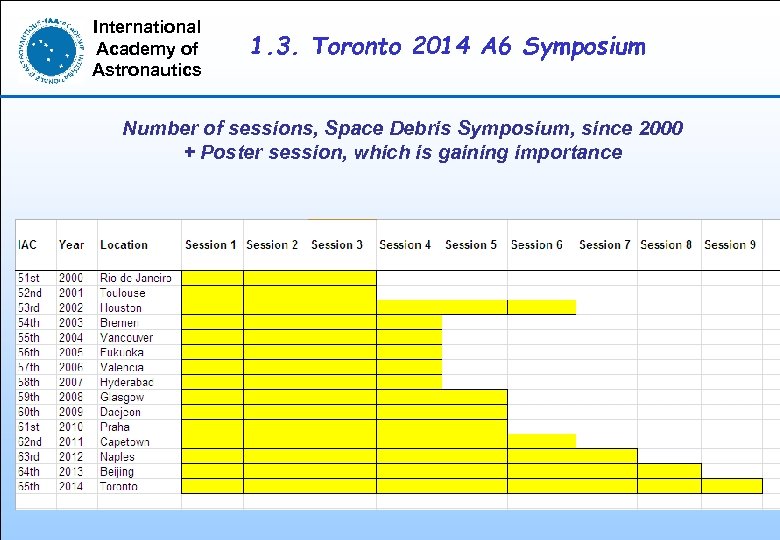
Task: Click the "Session 2" column header
Action: [x=272, y=245]
